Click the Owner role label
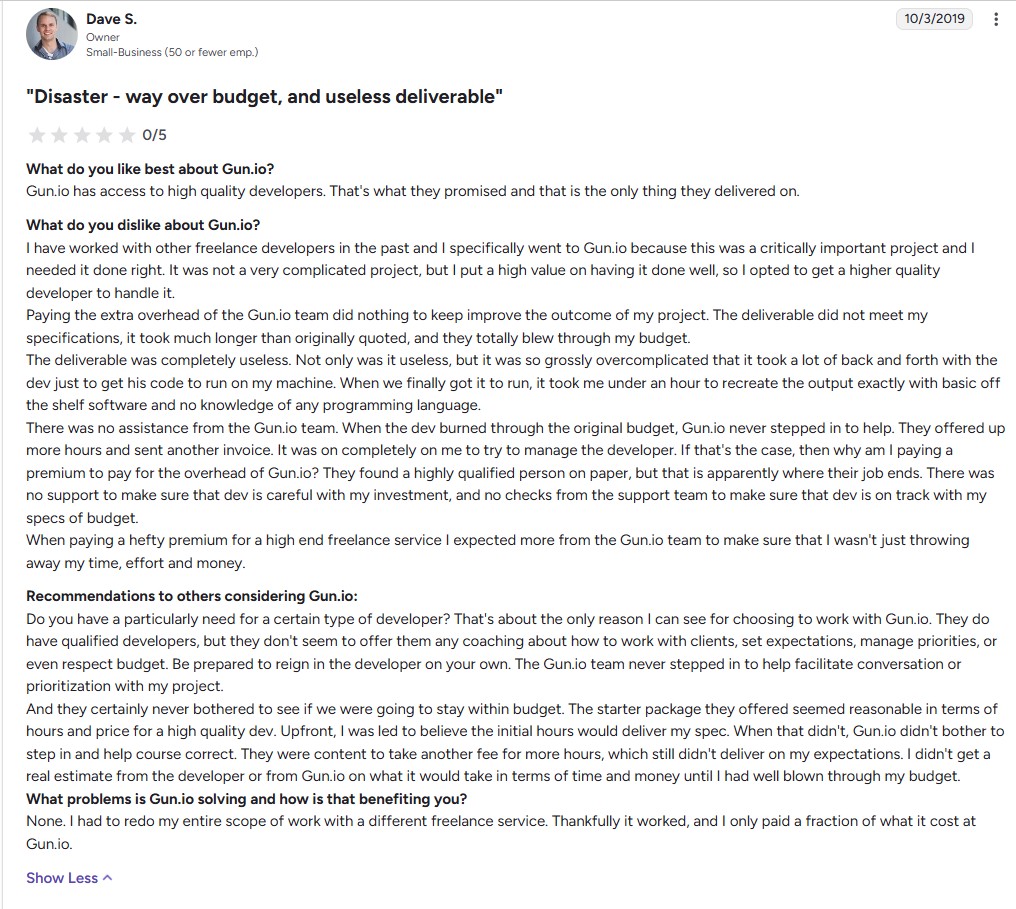 tap(102, 37)
